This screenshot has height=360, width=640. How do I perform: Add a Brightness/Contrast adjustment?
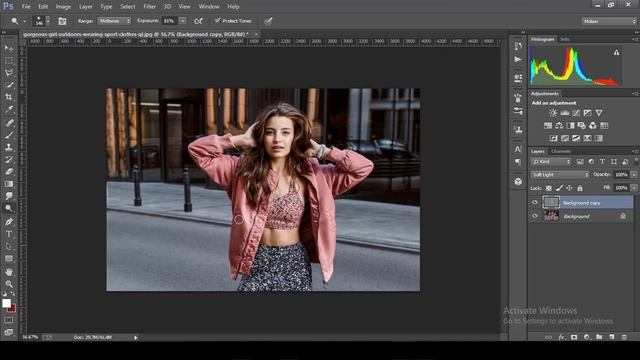[553, 113]
